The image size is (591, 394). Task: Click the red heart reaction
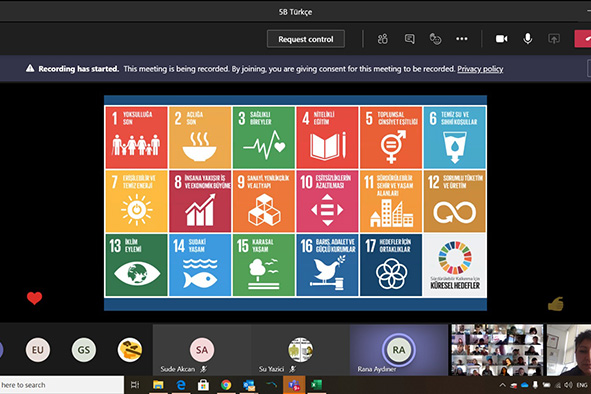[x=34, y=298]
